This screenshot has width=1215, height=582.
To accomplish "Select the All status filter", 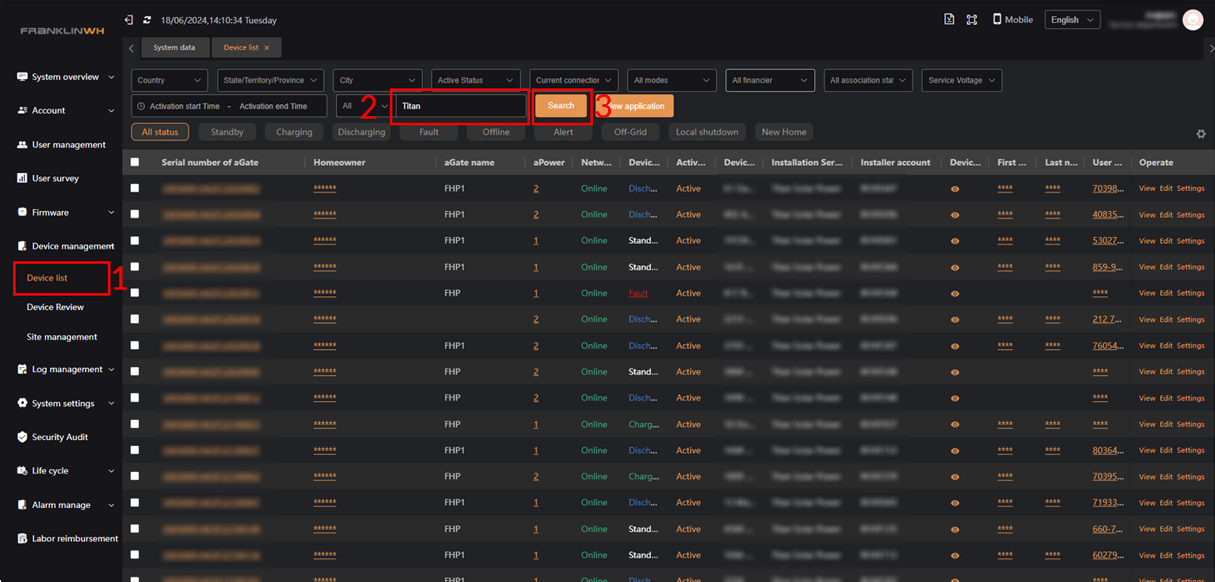I will point(160,132).
